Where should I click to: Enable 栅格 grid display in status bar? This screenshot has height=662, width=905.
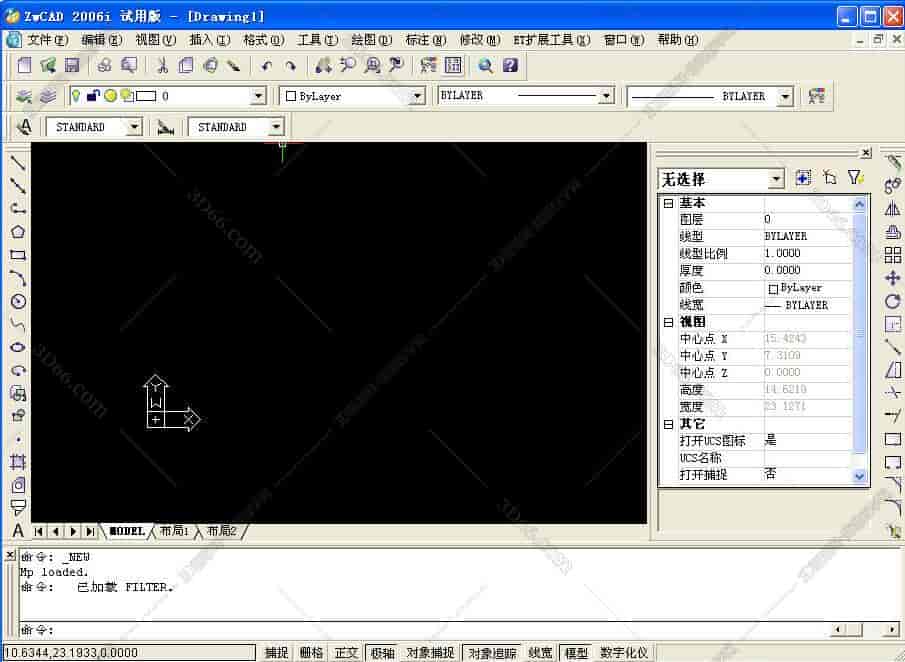(311, 652)
